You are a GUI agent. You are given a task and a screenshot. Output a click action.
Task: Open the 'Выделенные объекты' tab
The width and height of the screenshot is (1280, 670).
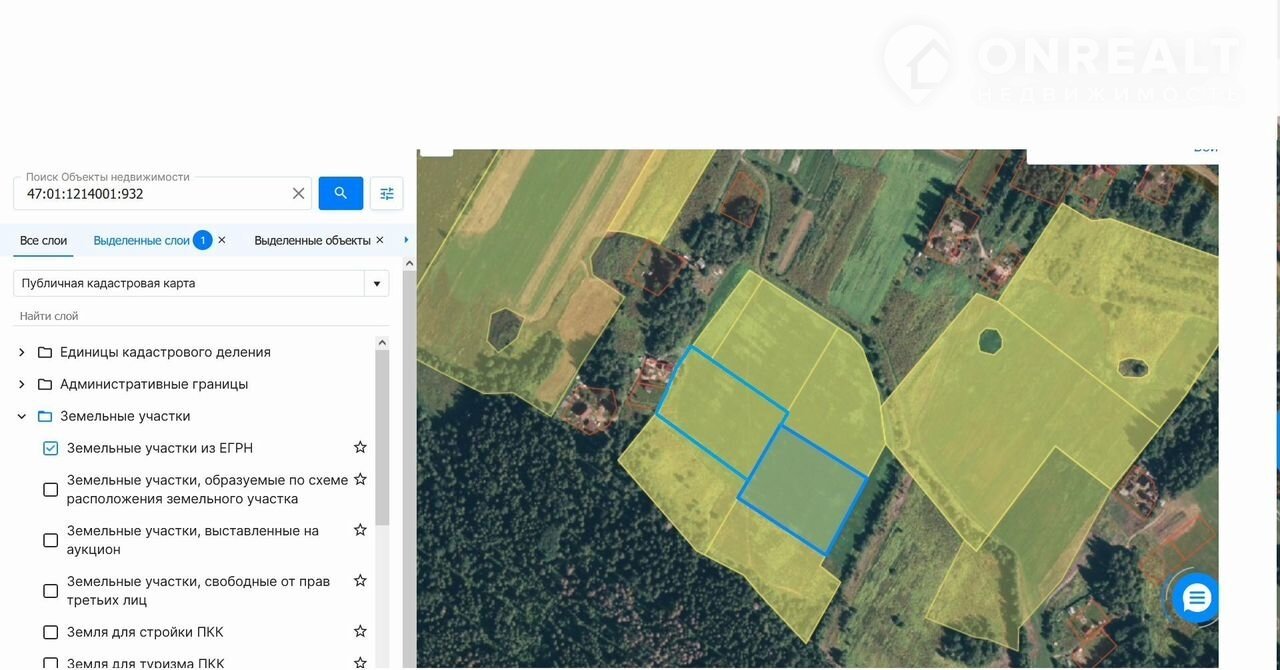click(312, 241)
